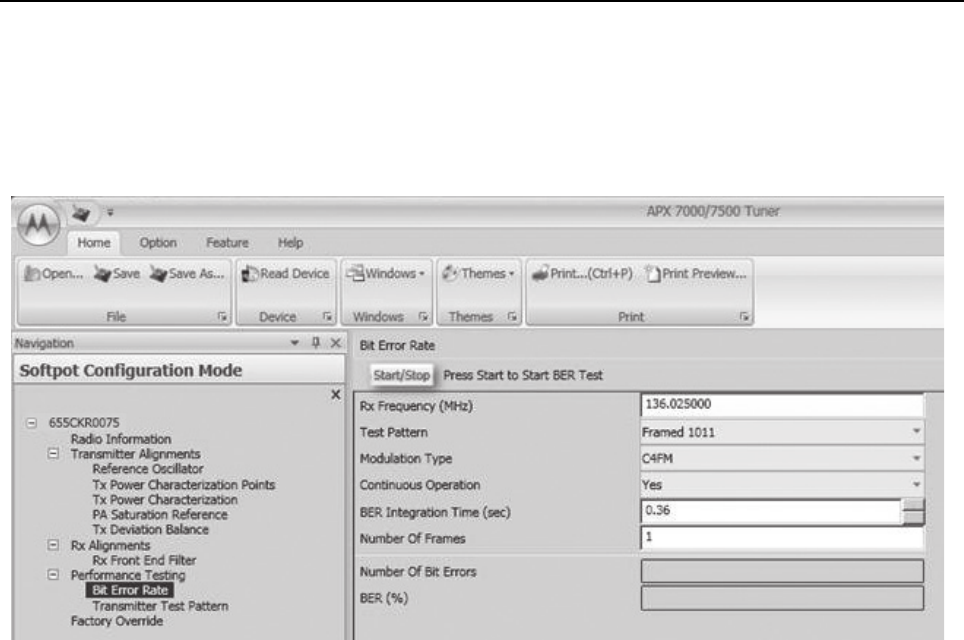This screenshot has height=640, width=964.
Task: Open the quick access toolbar customize arrow
Action: (111, 212)
